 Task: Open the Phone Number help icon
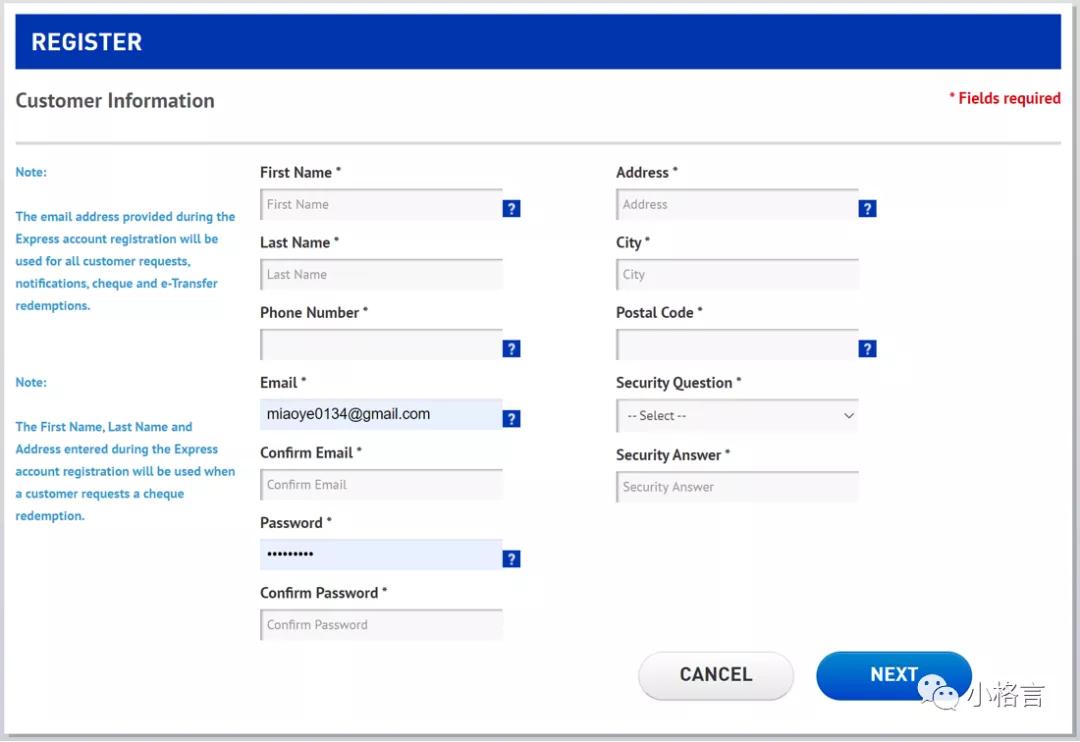511,349
